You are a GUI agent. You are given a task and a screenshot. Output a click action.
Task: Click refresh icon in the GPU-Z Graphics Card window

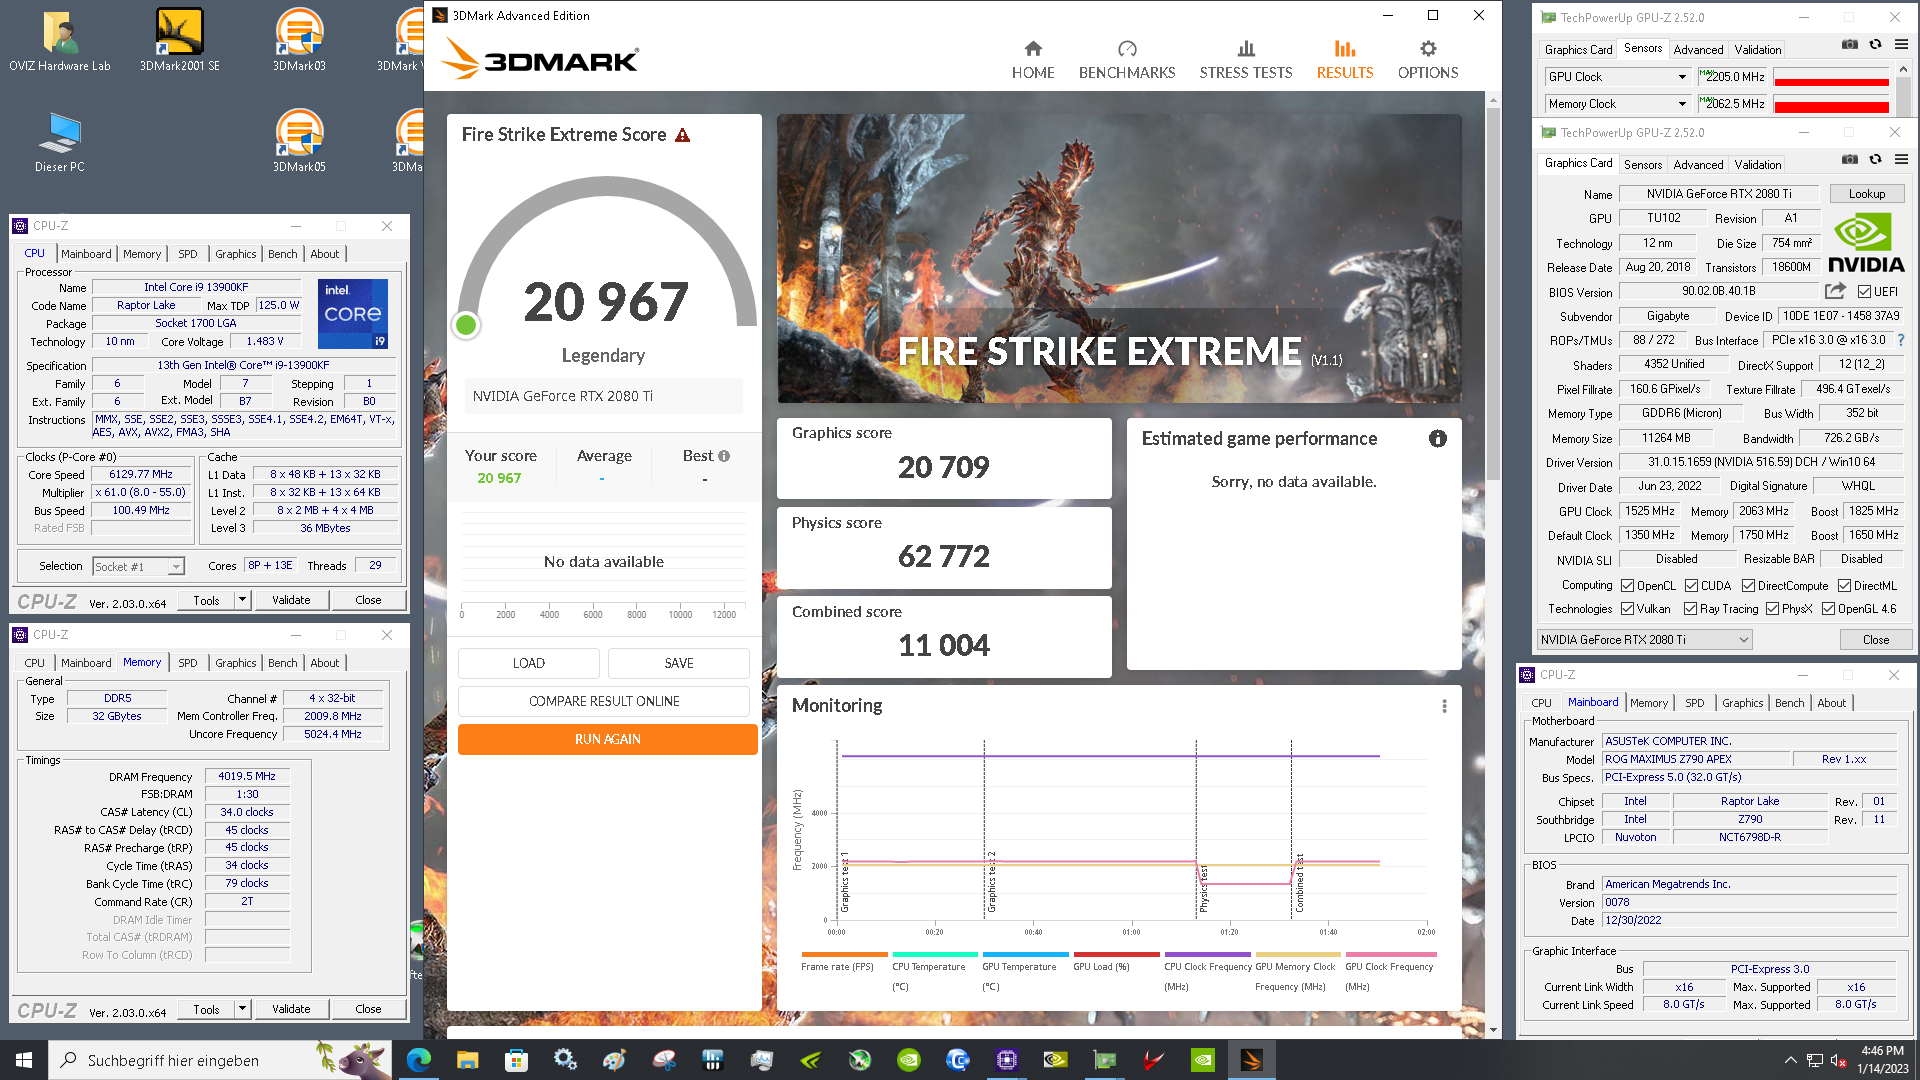(1876, 159)
